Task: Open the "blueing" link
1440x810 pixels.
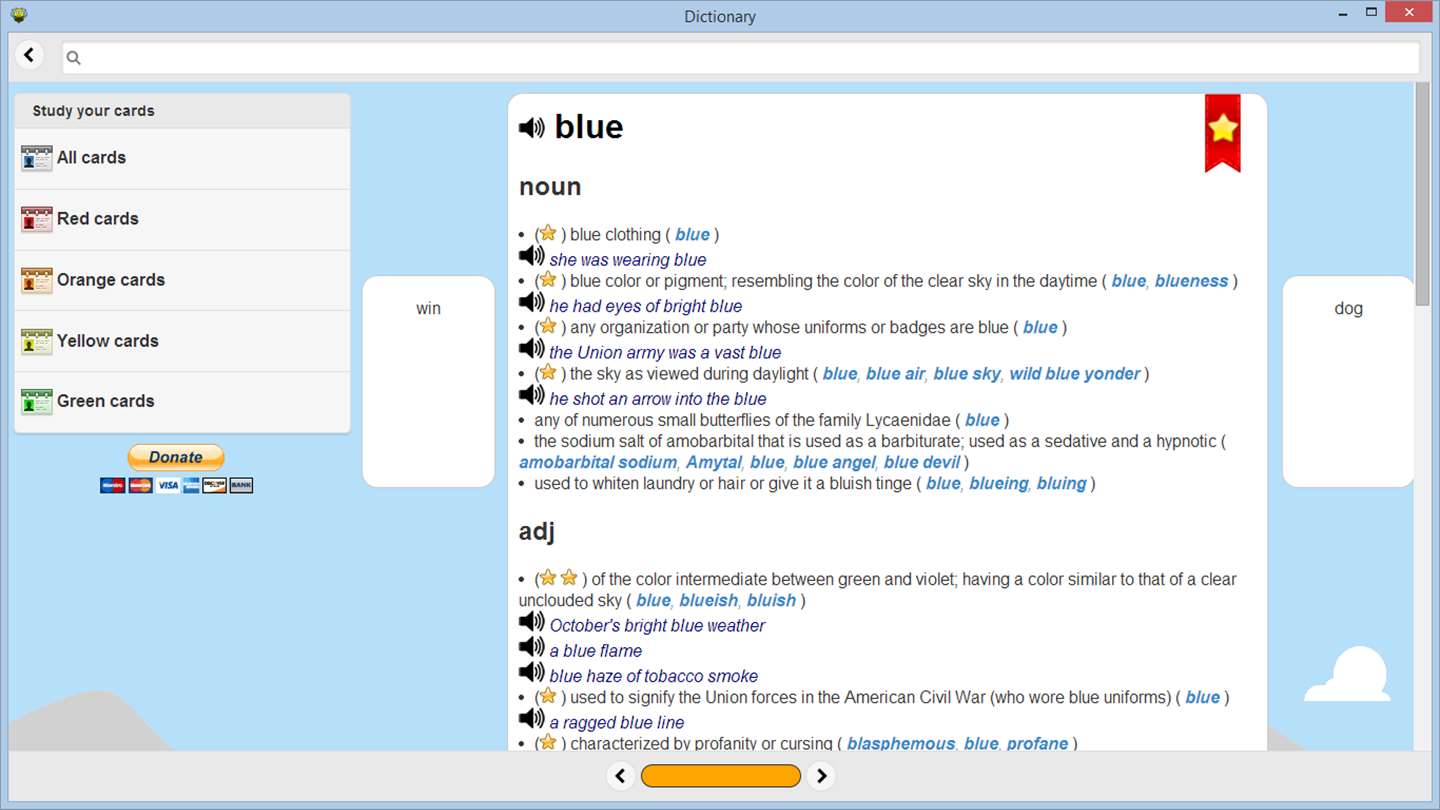Action: (998, 484)
